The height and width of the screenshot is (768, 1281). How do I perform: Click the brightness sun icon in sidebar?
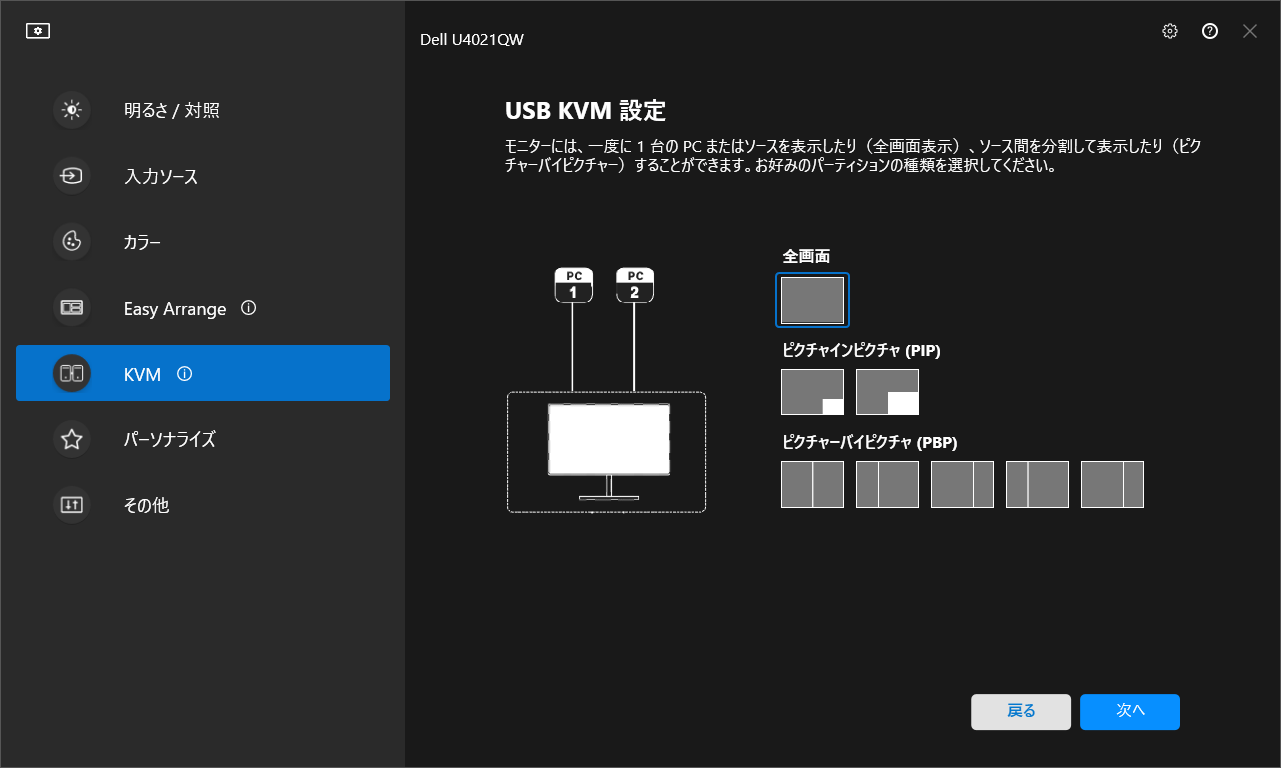click(72, 110)
